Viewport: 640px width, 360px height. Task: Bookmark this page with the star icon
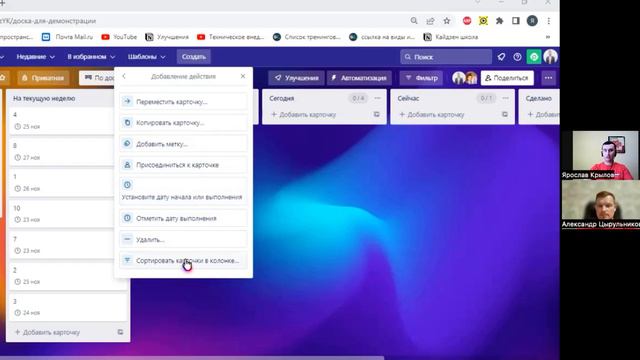click(447, 21)
